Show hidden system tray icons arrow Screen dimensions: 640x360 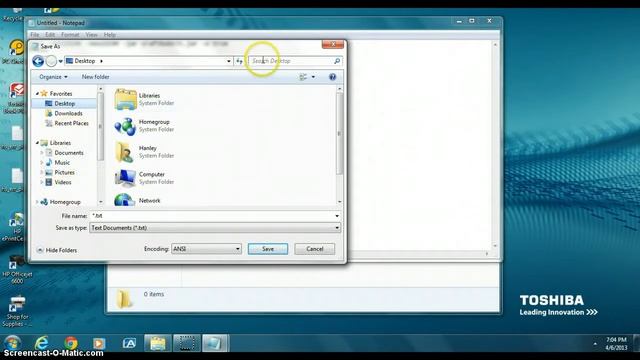(595, 344)
